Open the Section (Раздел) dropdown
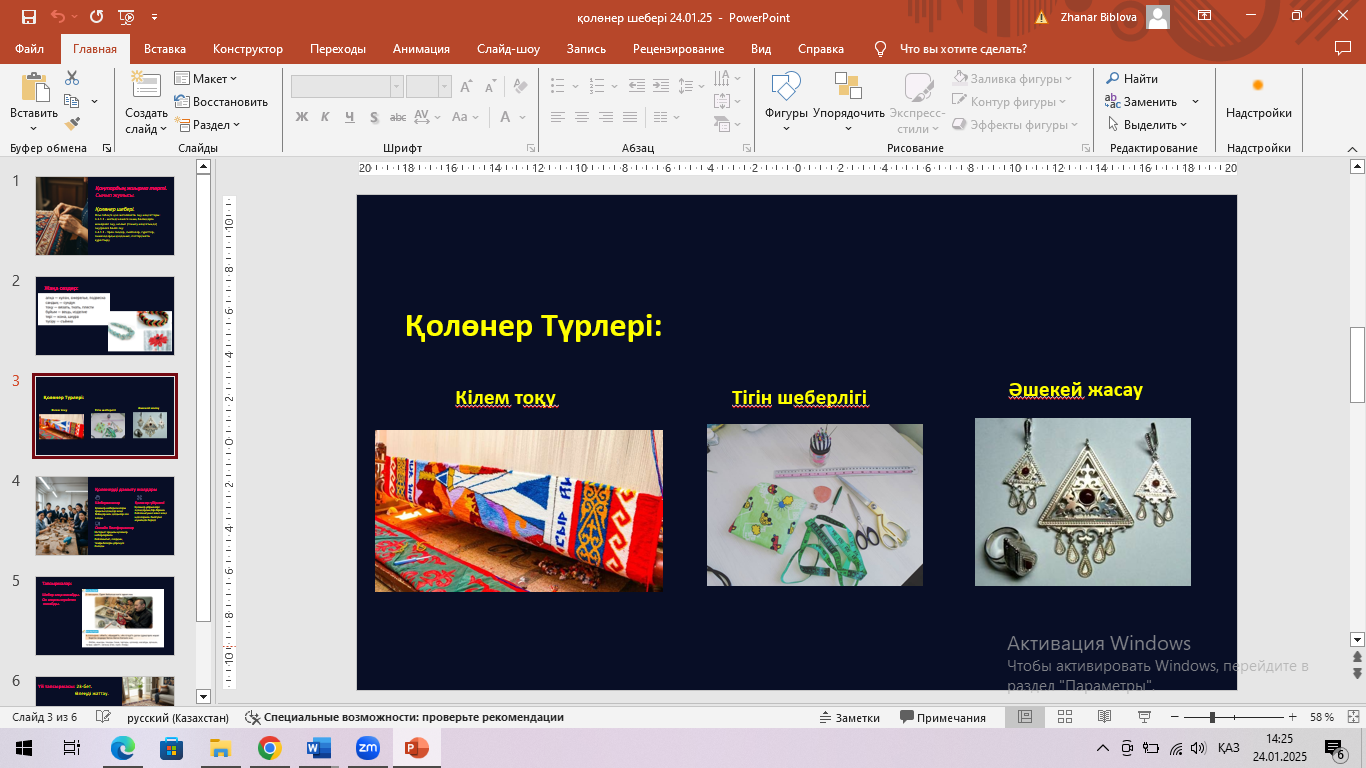The height and width of the screenshot is (768, 1366). 209,125
